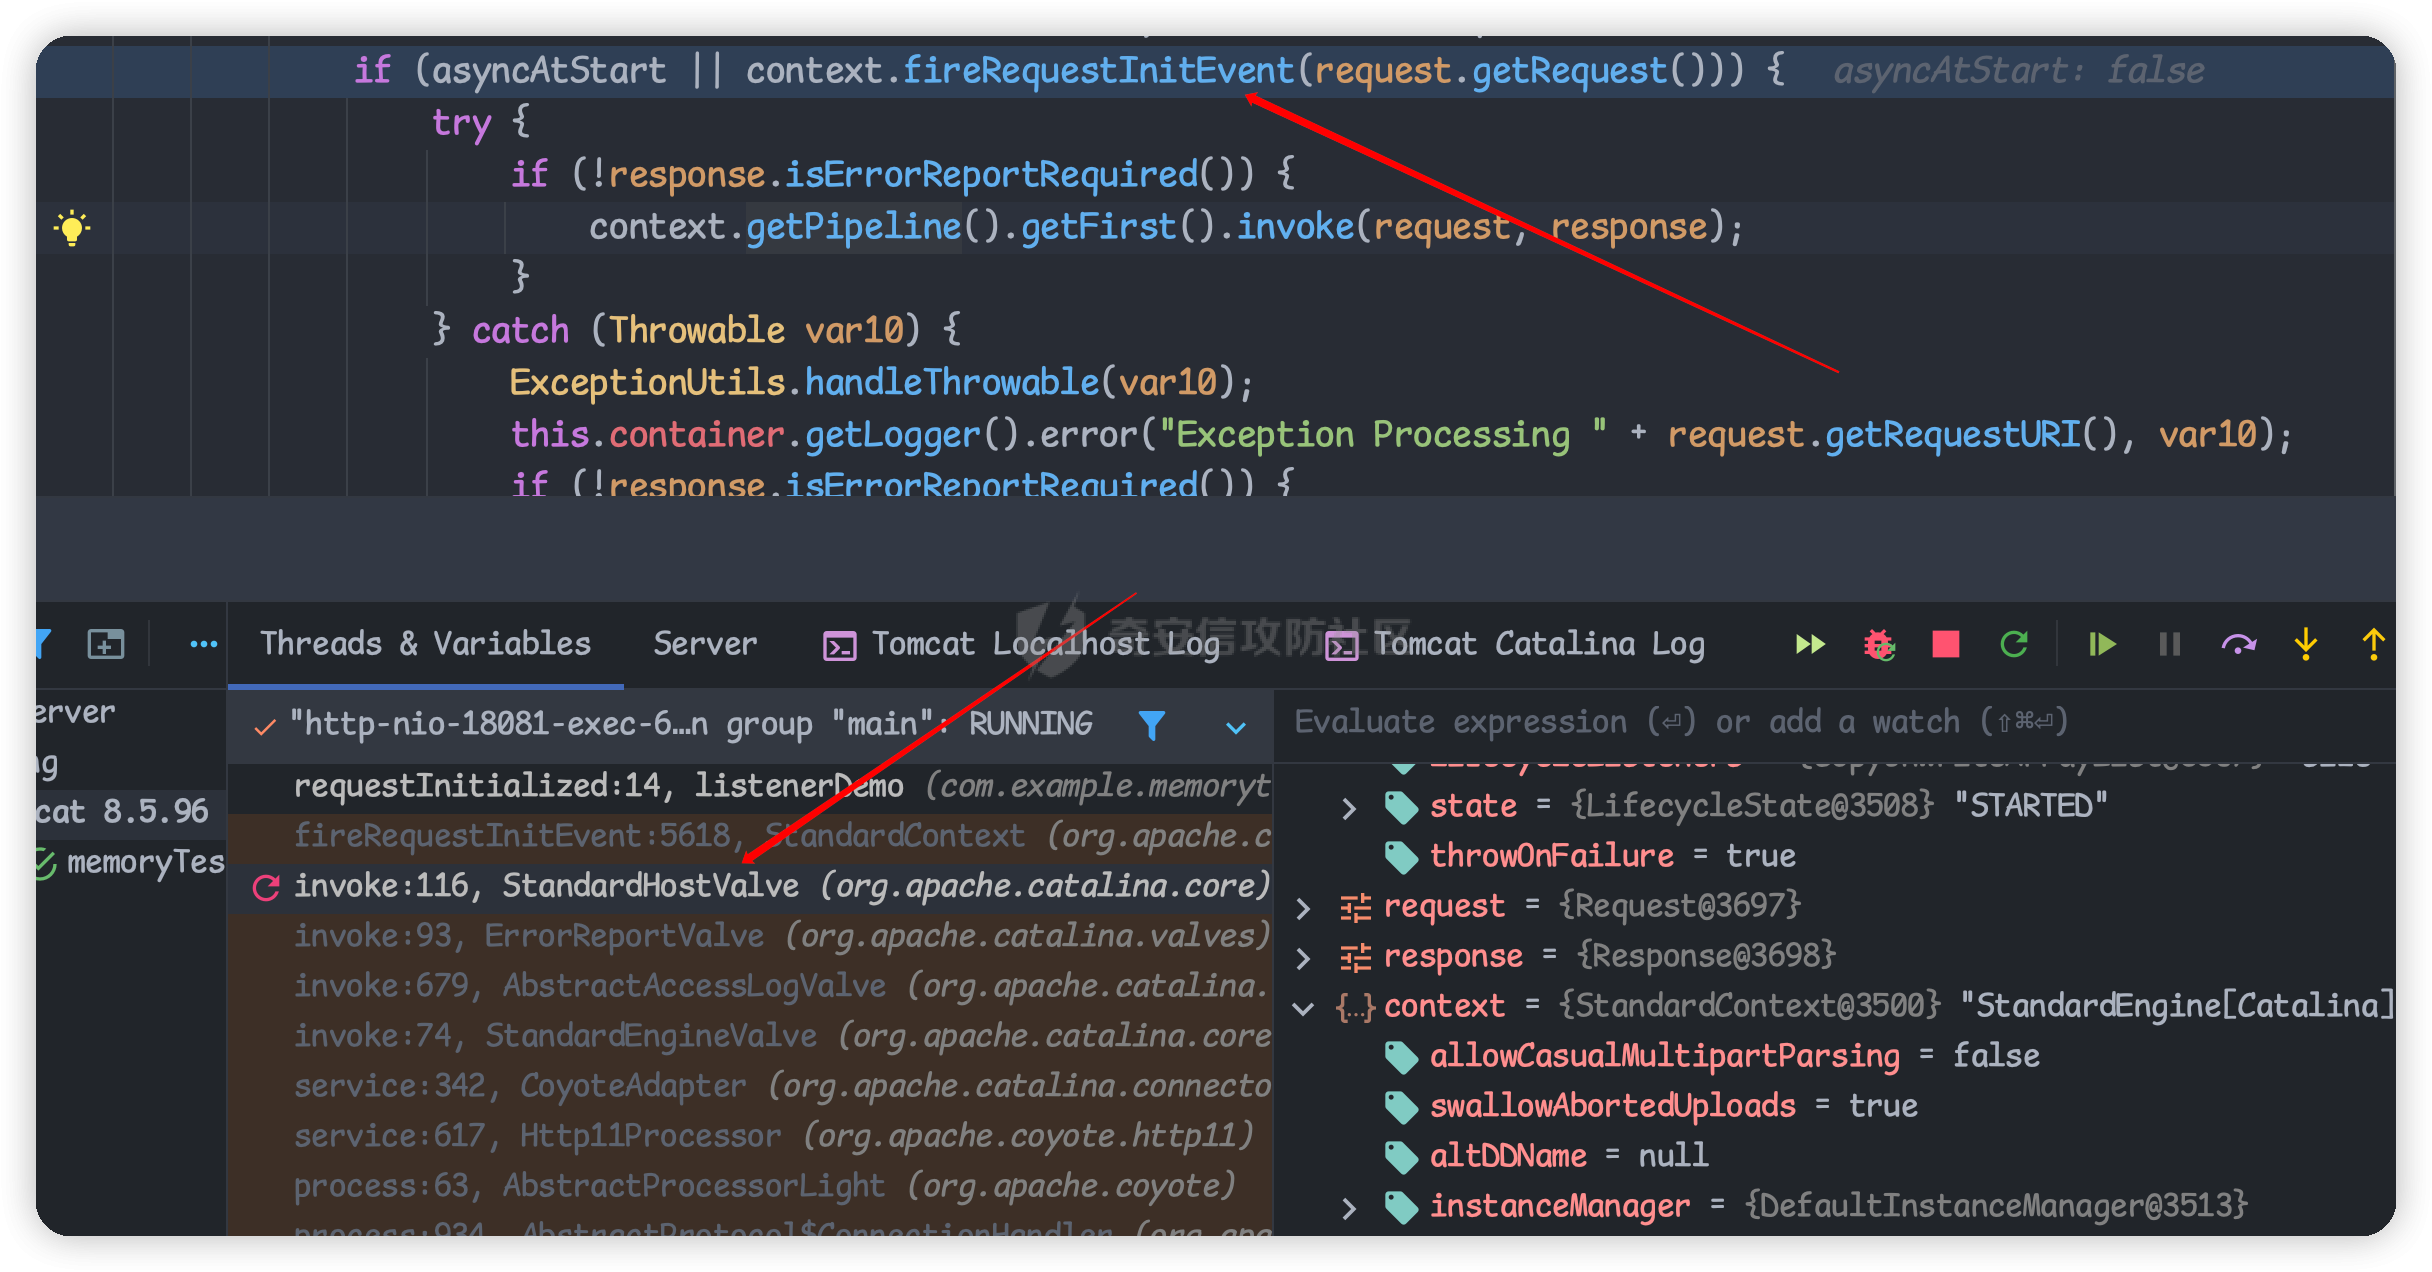Open the thread selector dropdown chevron
2432x1272 pixels.
1236,727
